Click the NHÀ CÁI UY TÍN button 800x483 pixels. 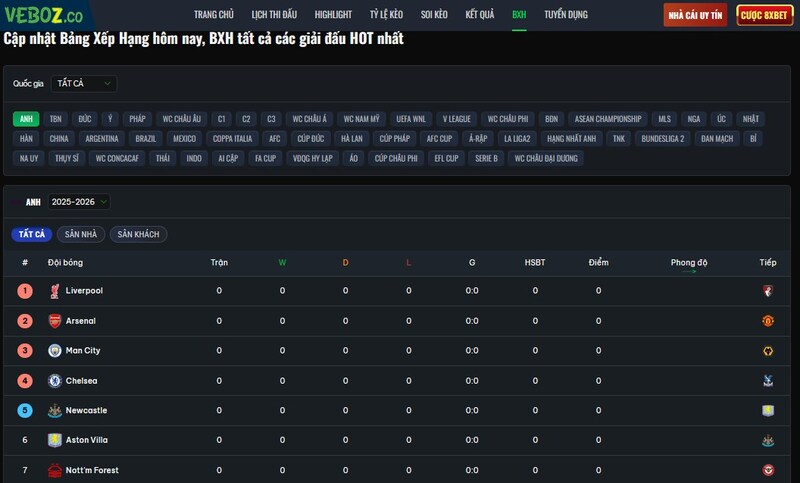click(x=695, y=15)
